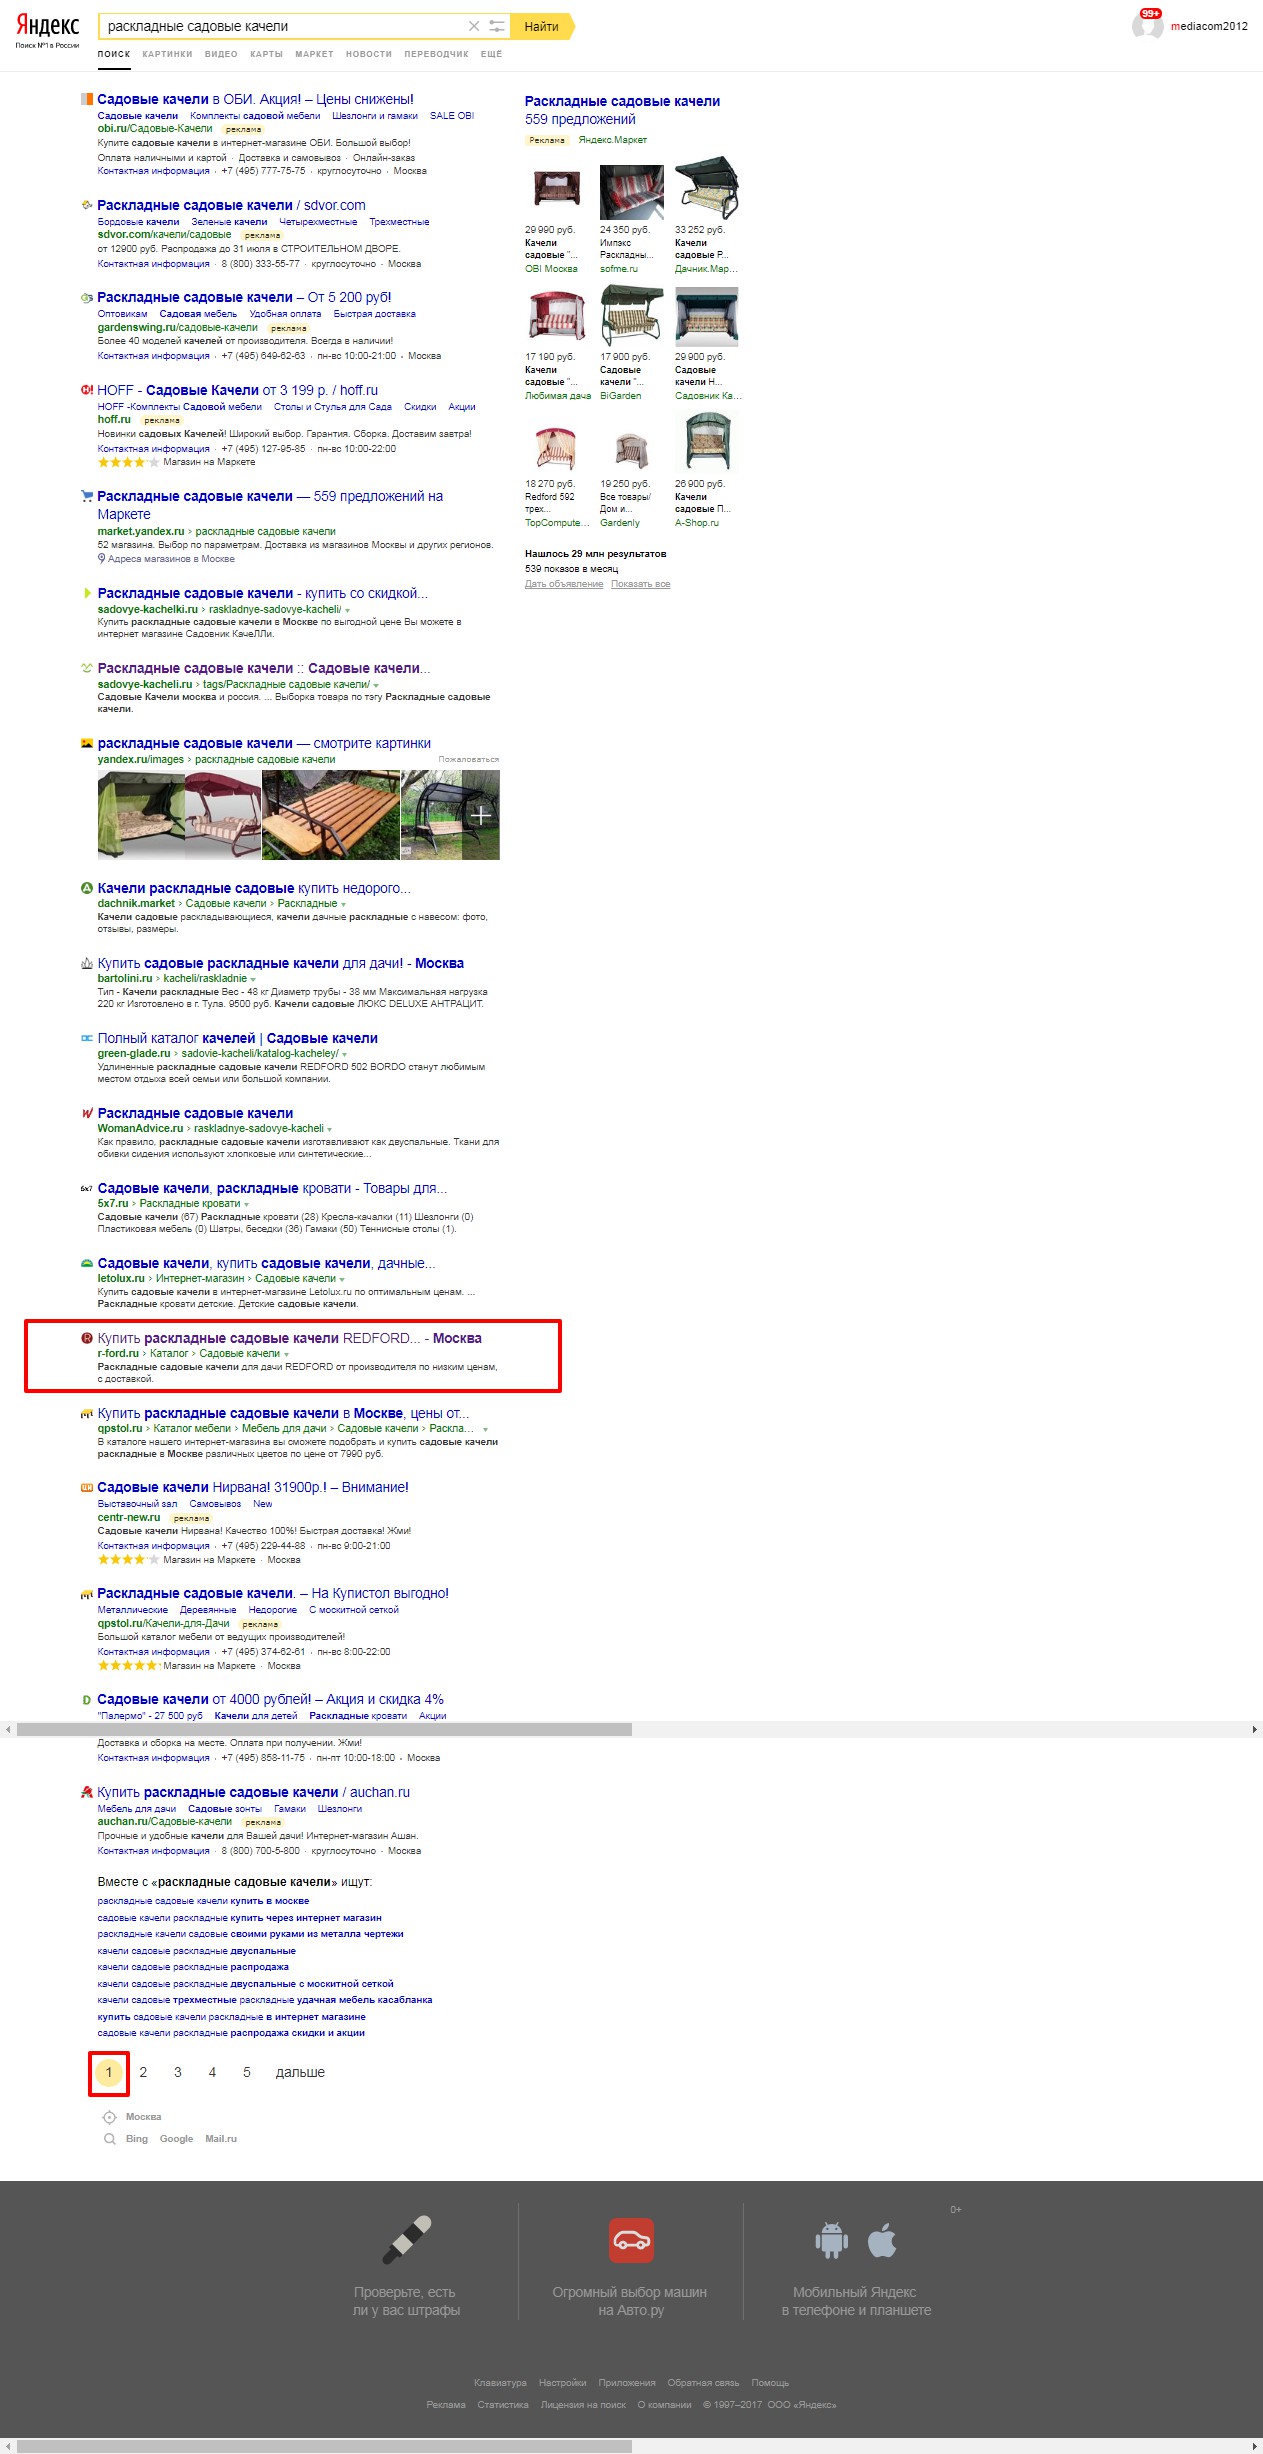The width and height of the screenshot is (1263, 2454).
Task: Click the location target icon near Москва
Action: pyautogui.click(x=110, y=2117)
